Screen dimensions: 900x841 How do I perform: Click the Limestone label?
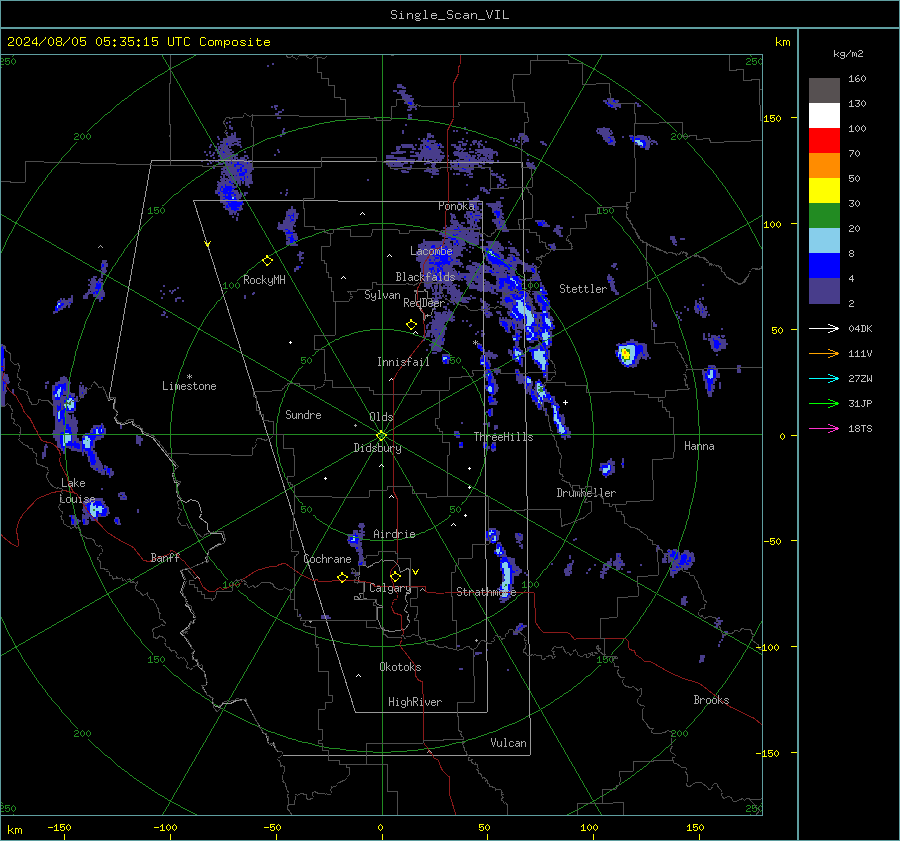[189, 386]
